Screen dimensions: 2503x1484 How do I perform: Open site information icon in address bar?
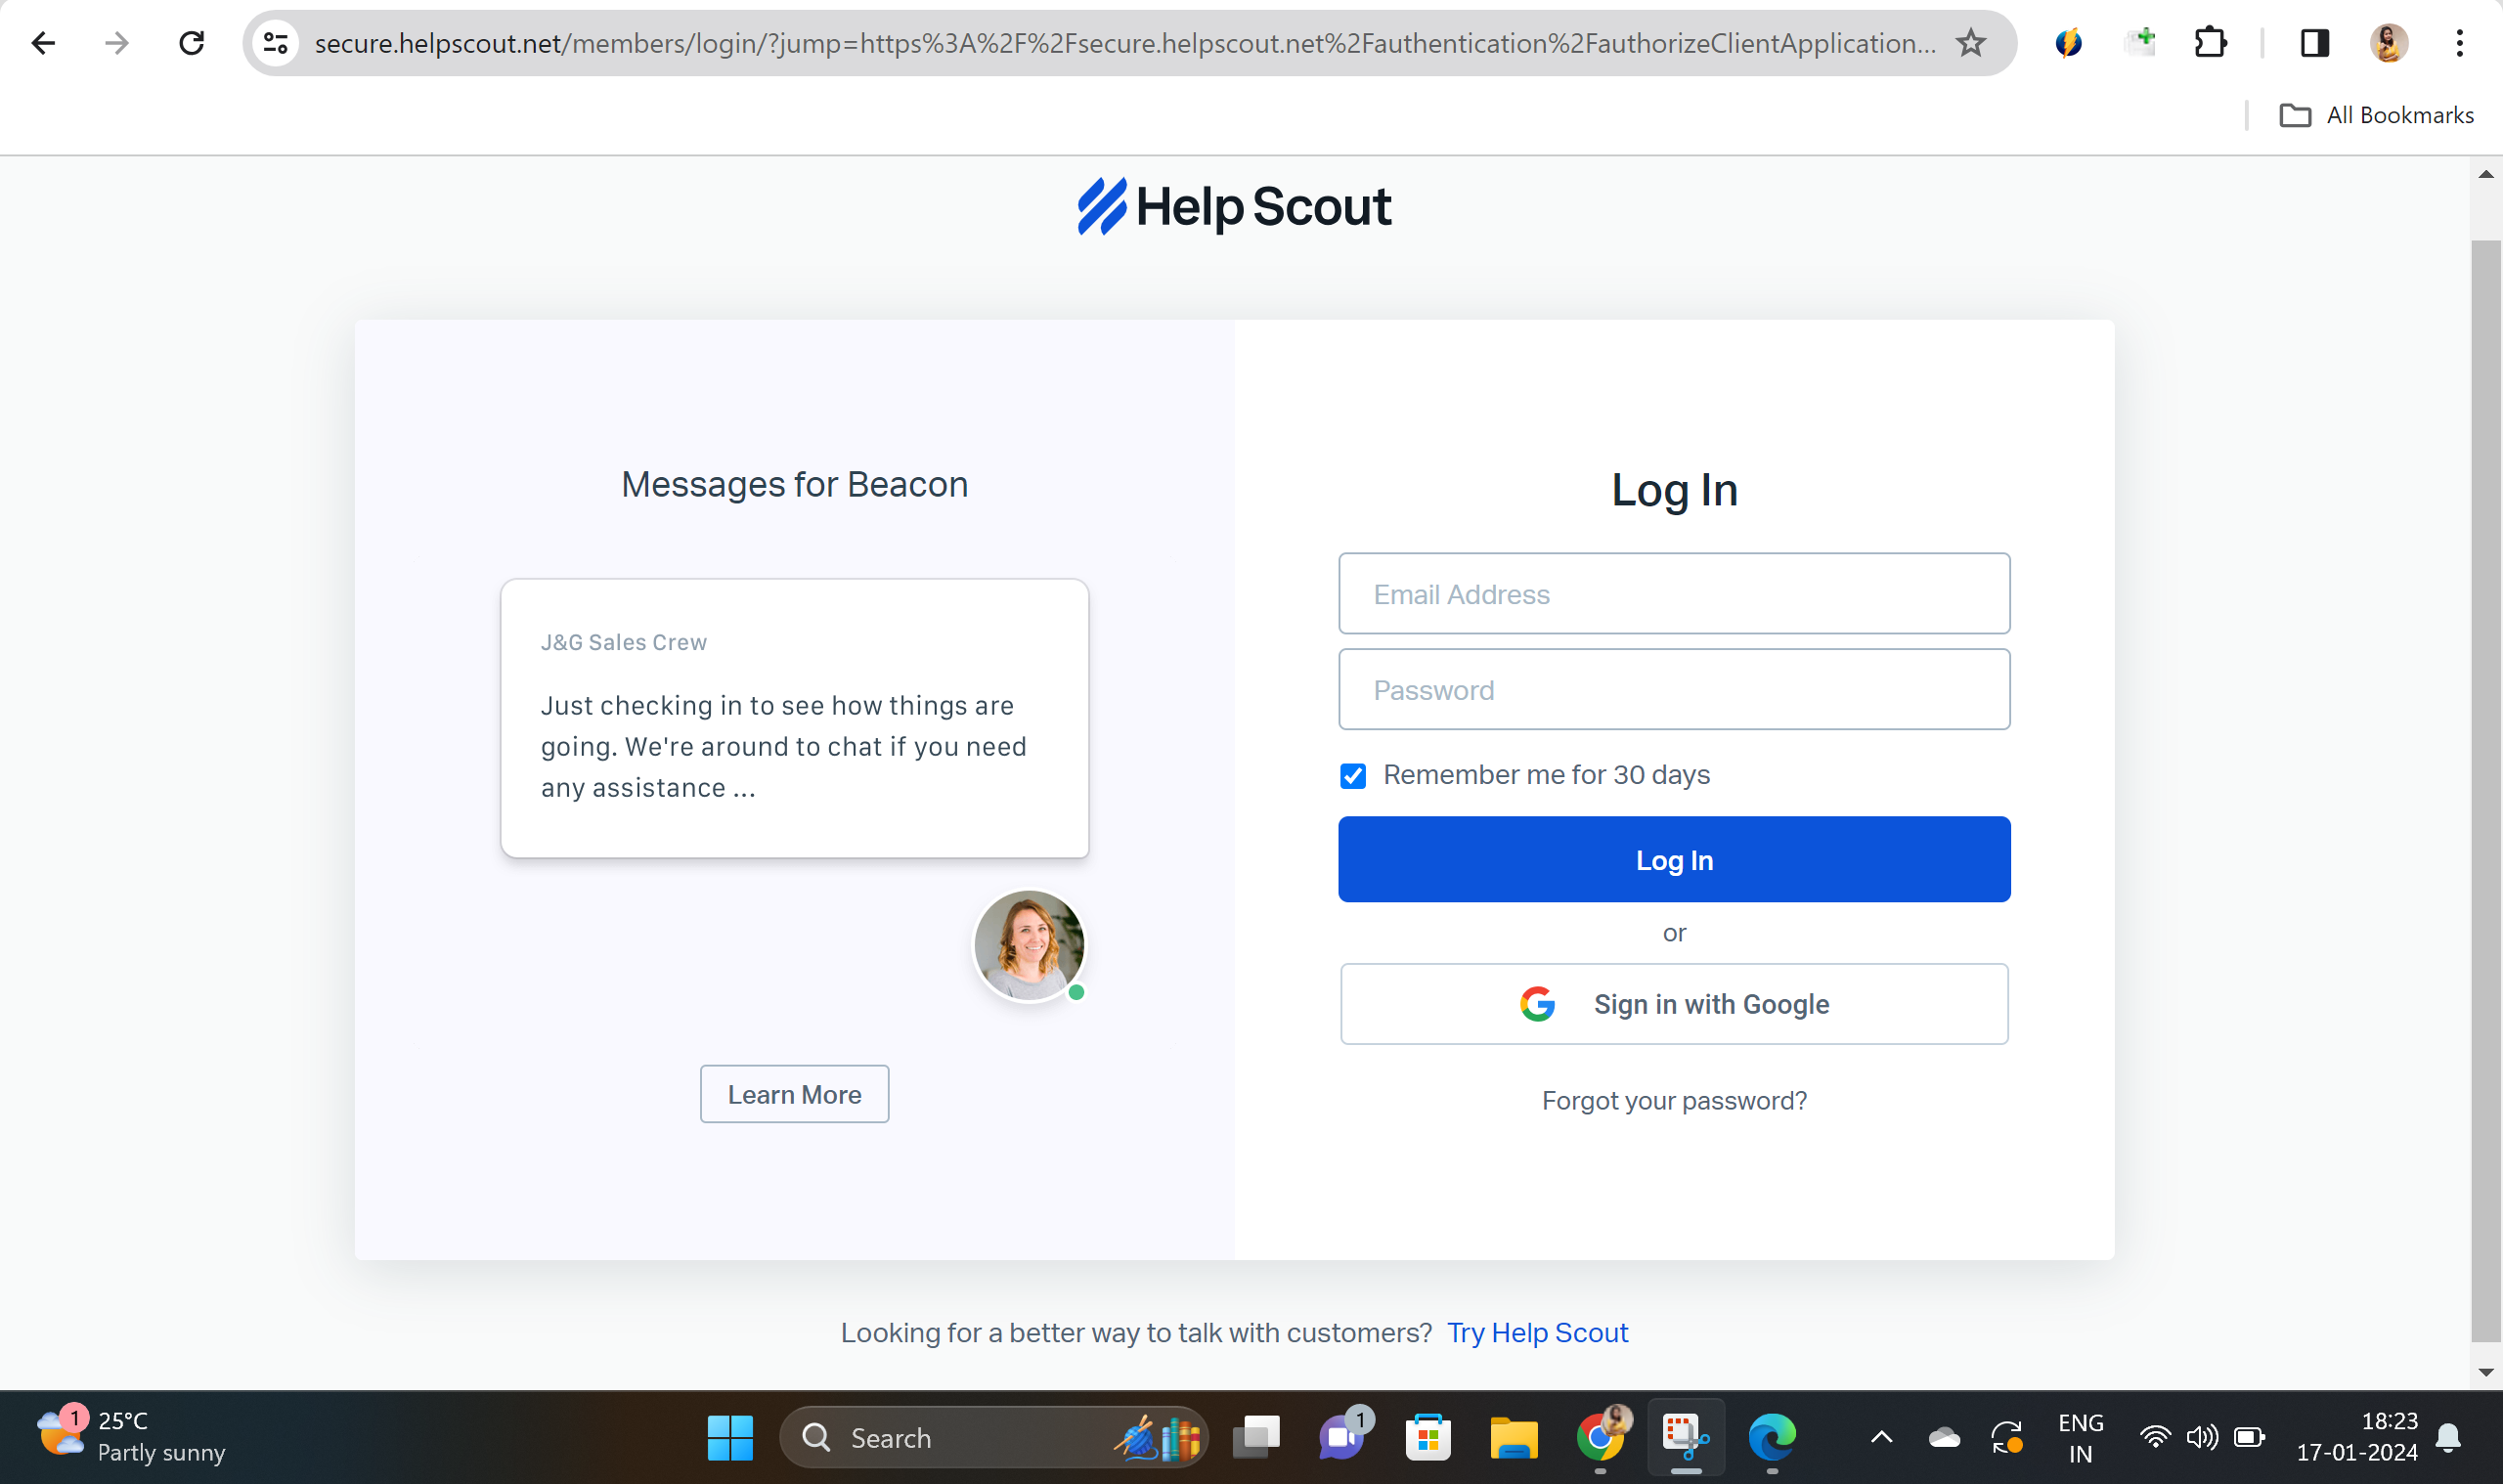click(x=276, y=43)
